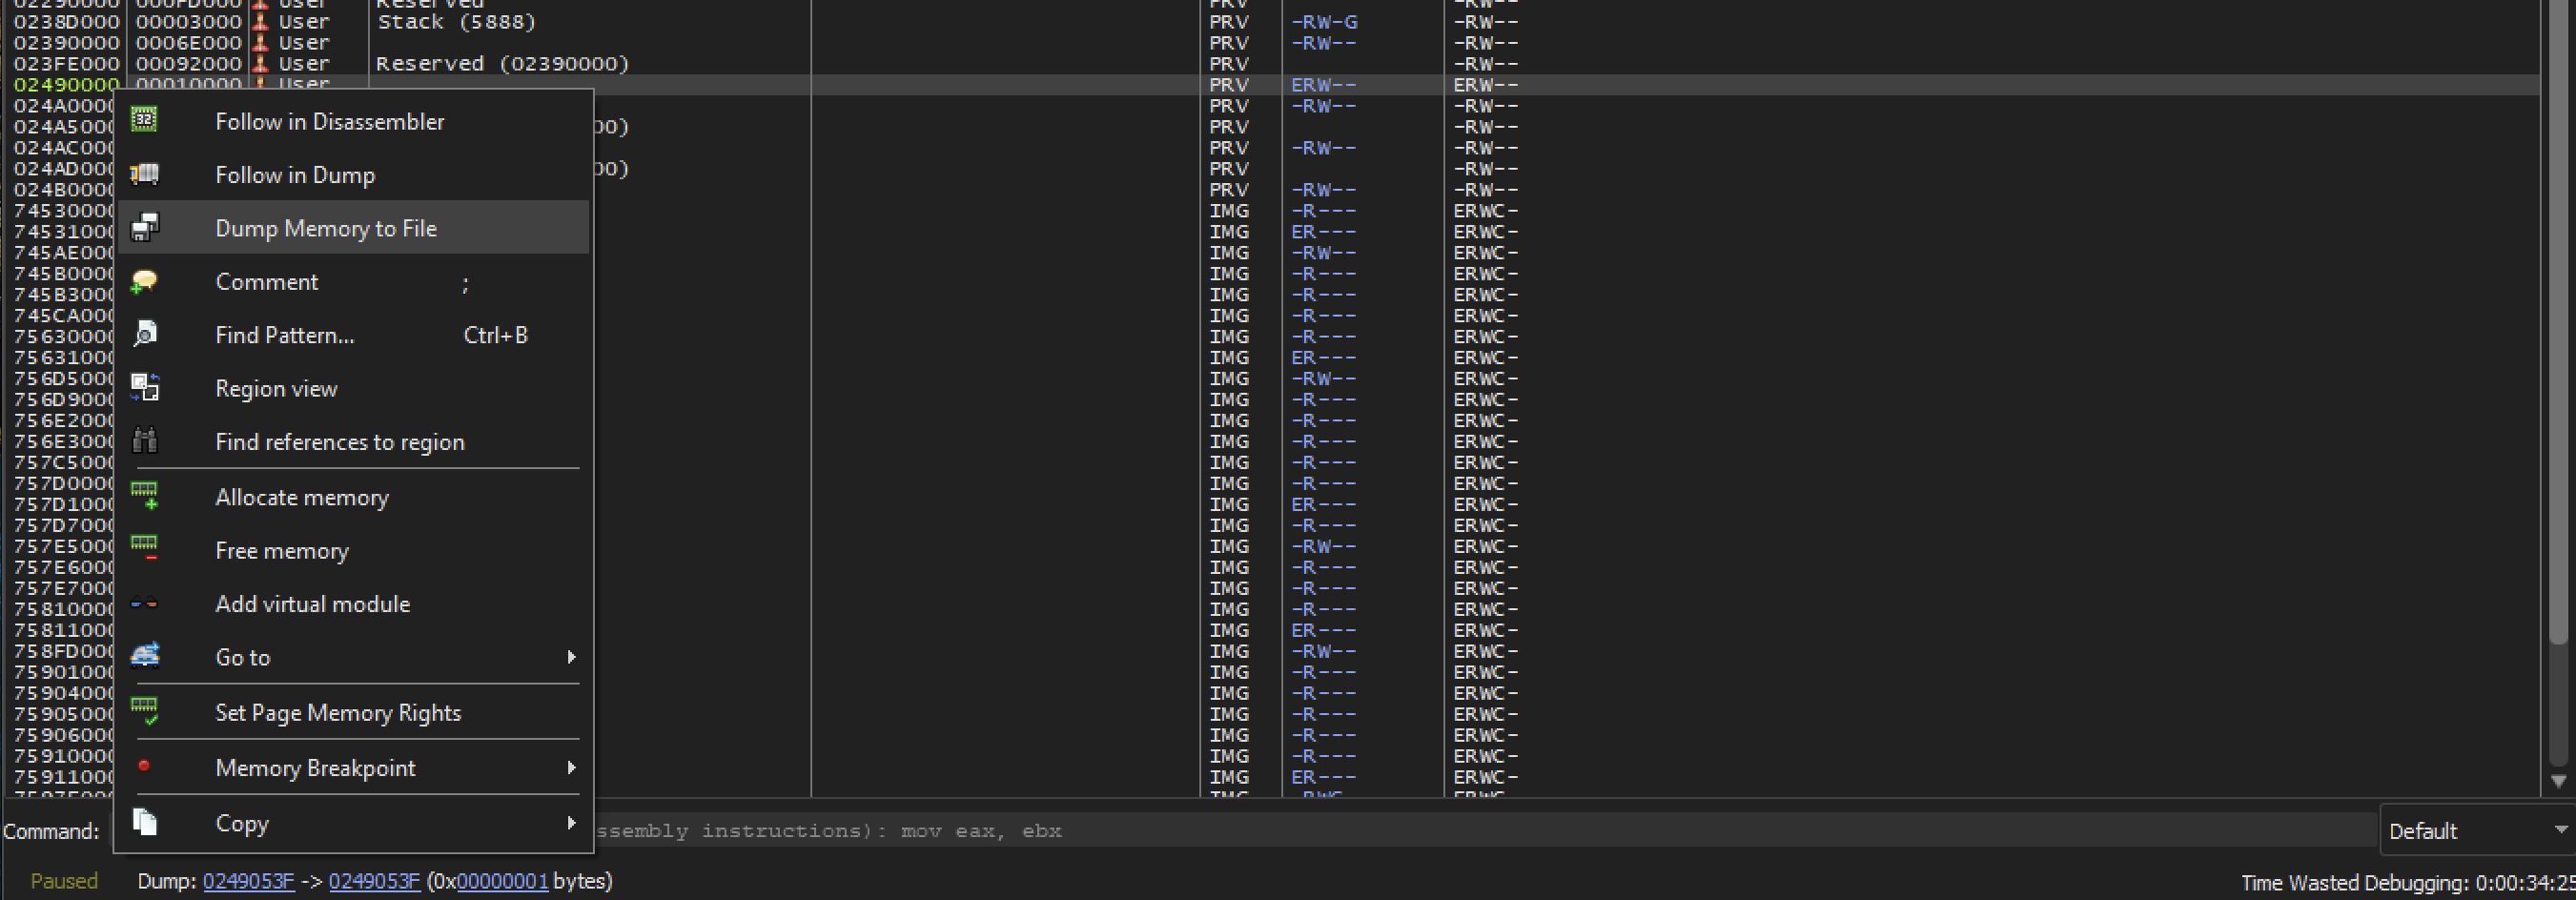
Task: Click the Region view icon
Action: coord(144,388)
